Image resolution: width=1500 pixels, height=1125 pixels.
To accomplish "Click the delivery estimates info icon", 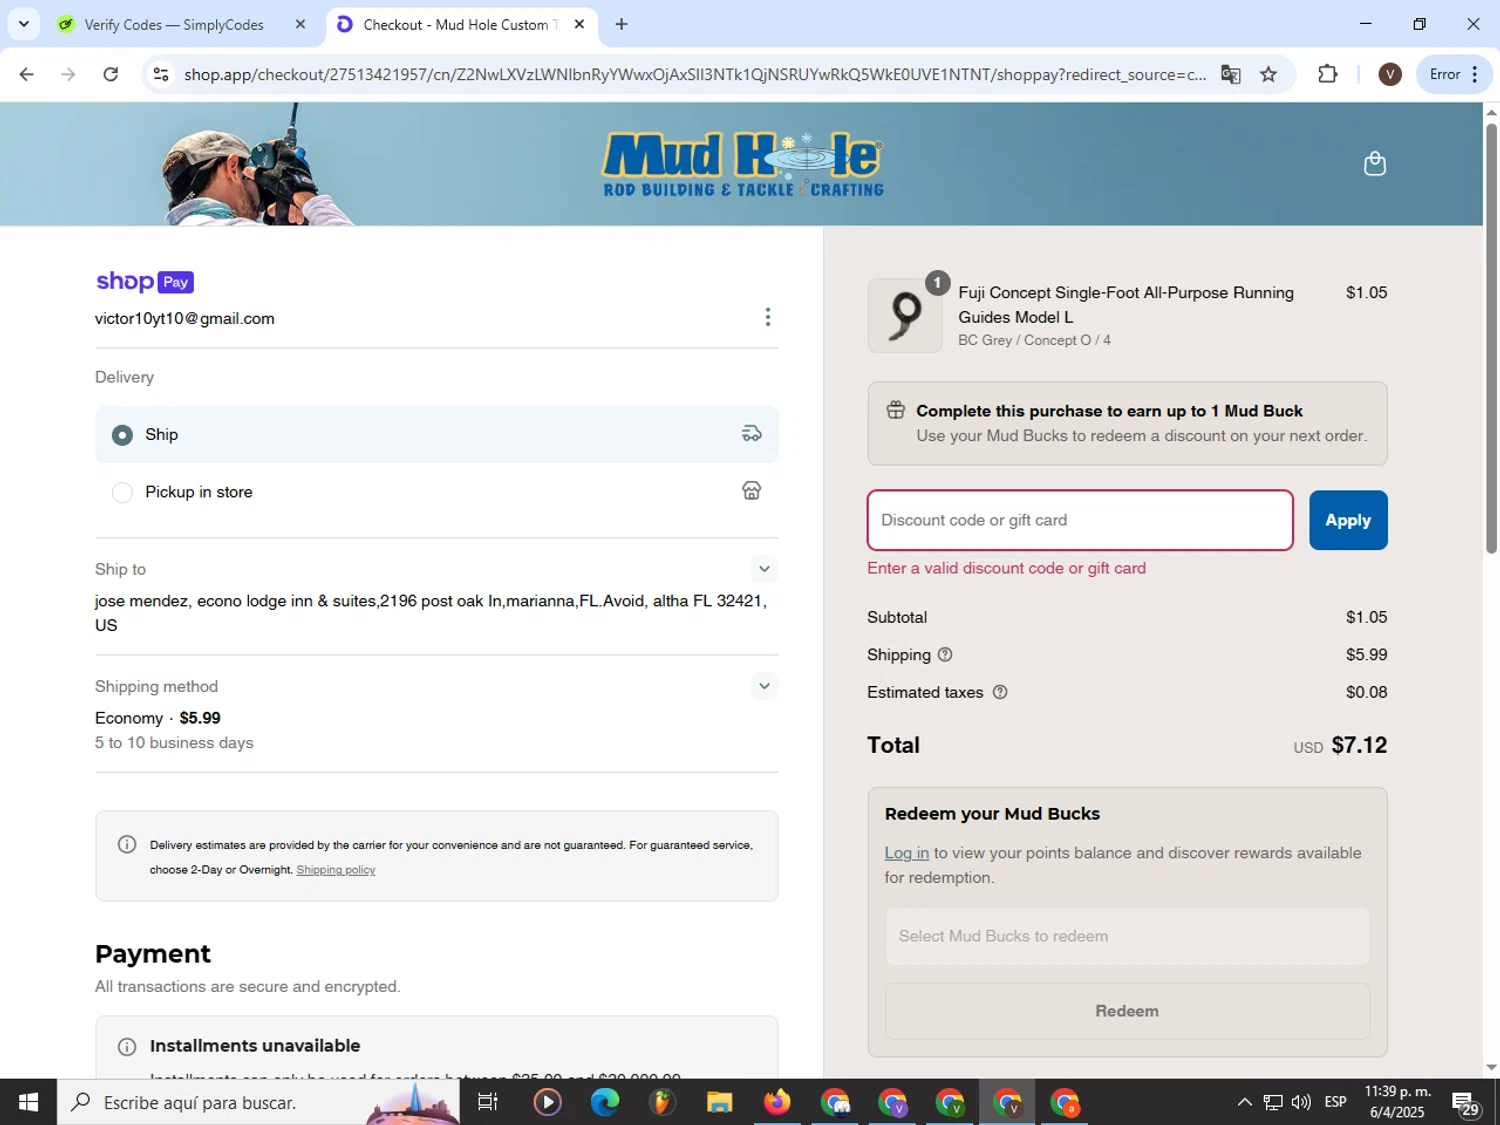I will pos(127,844).
